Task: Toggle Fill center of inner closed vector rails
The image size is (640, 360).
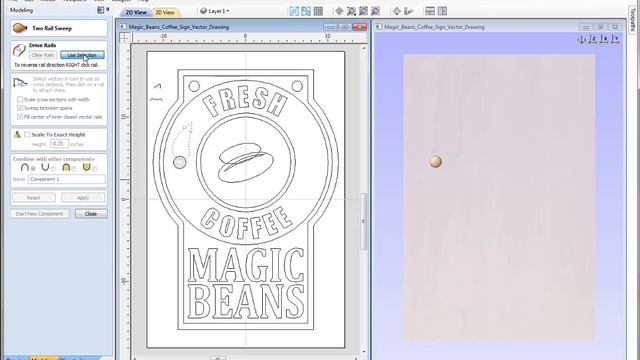Action: click(20, 117)
